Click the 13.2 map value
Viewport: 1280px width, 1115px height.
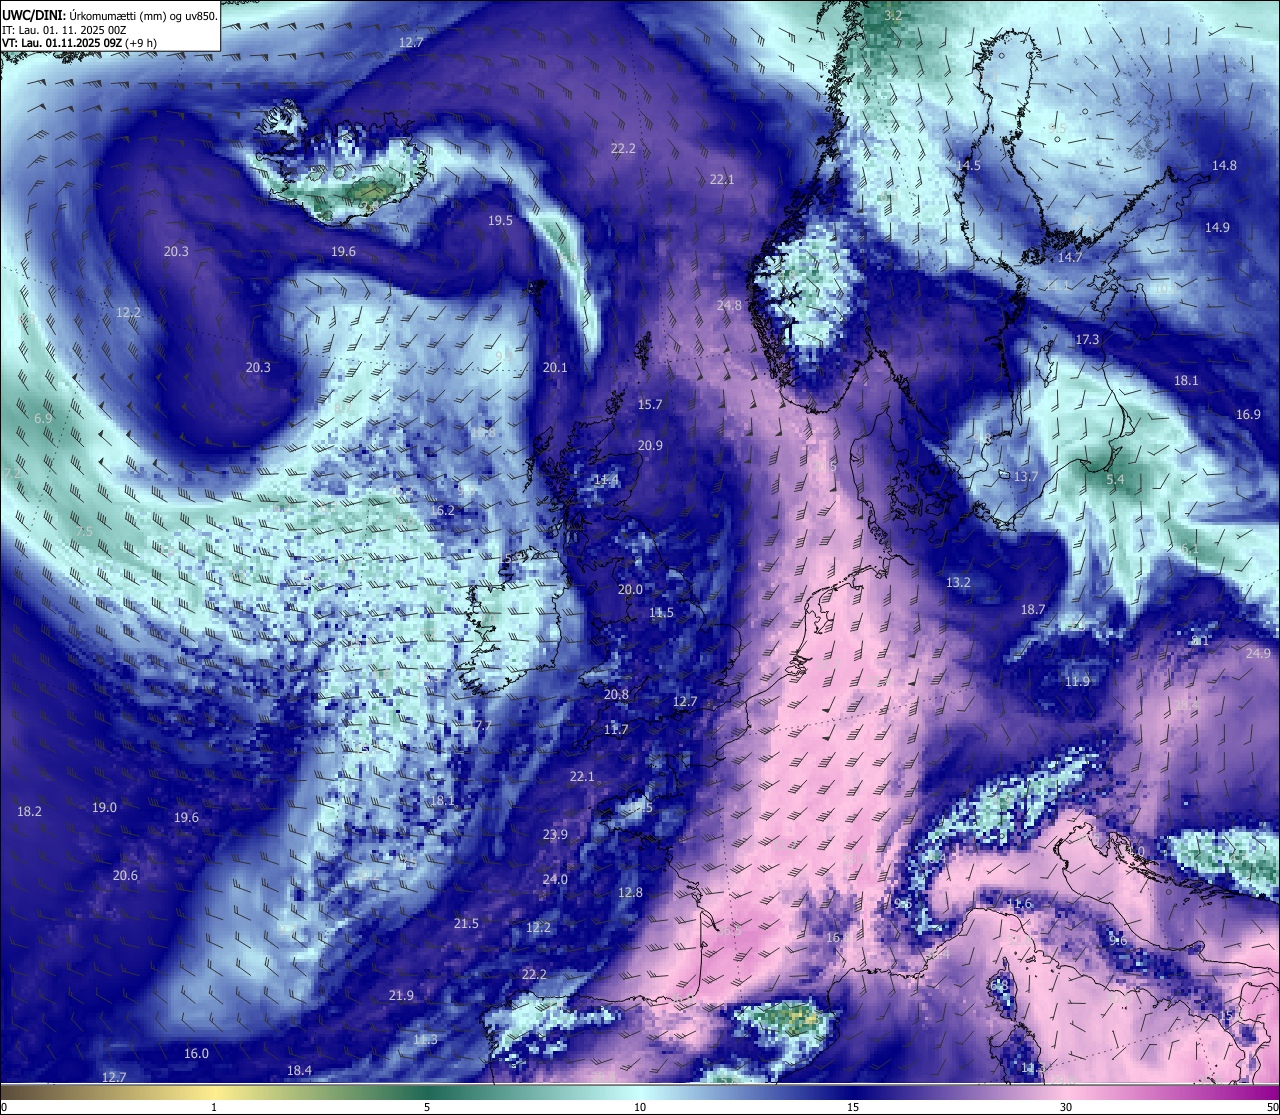click(x=958, y=581)
